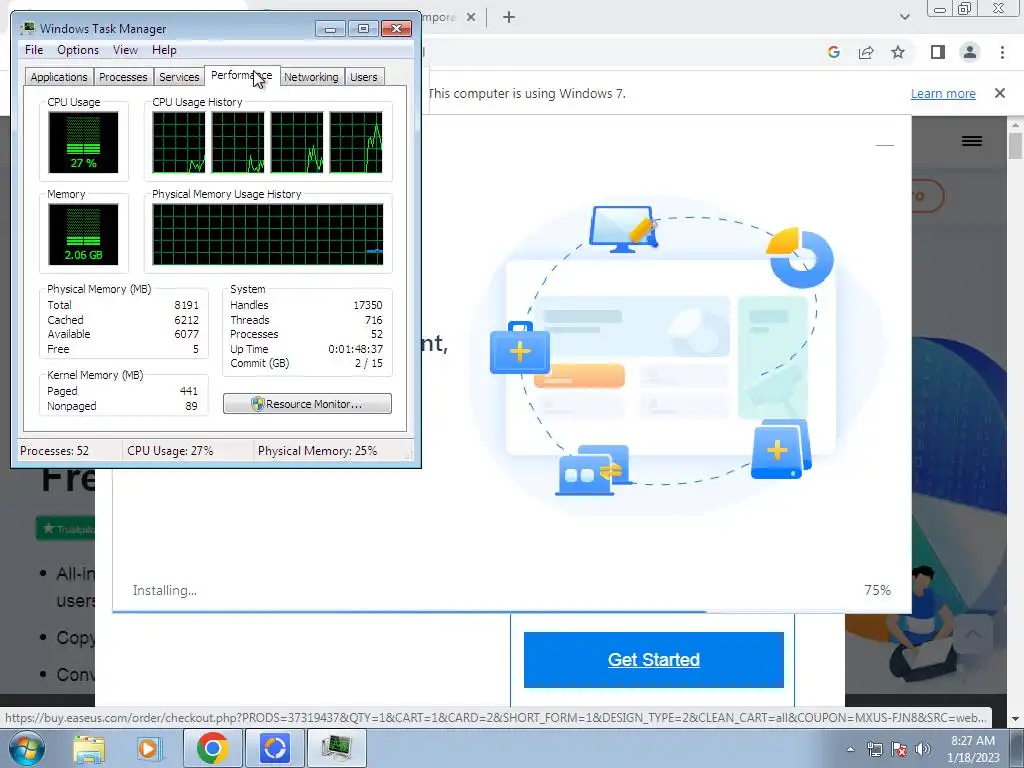The height and width of the screenshot is (768, 1024).
Task: Open the Networking tab
Action: coord(311,77)
